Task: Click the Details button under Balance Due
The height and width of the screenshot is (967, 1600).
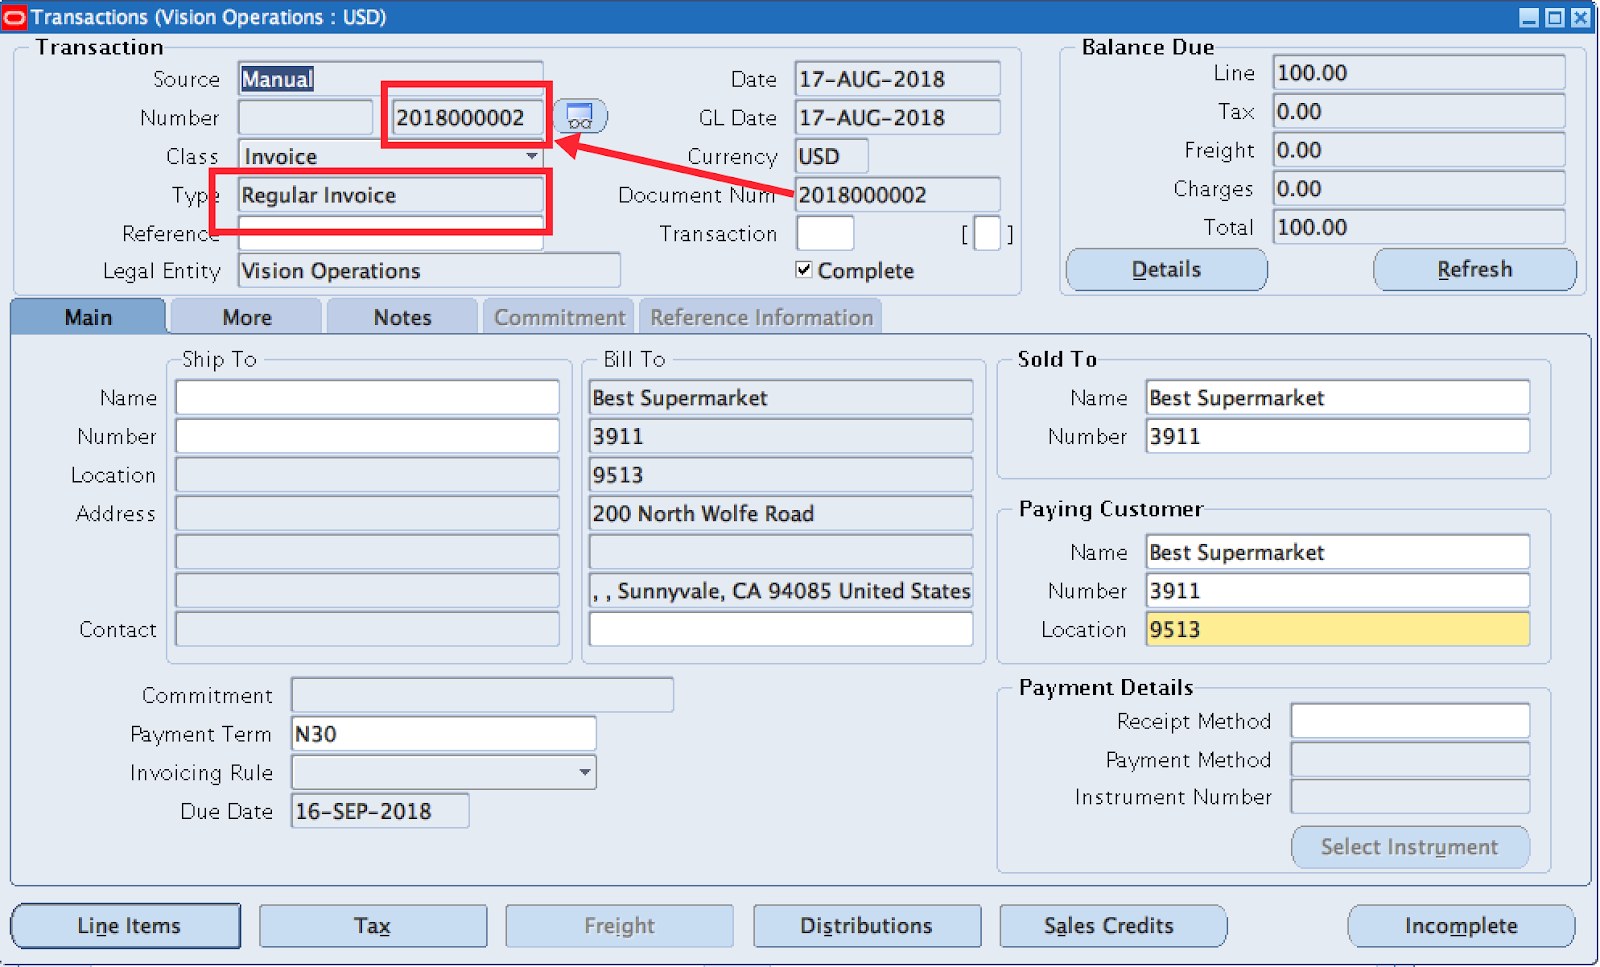Action: click(1165, 269)
